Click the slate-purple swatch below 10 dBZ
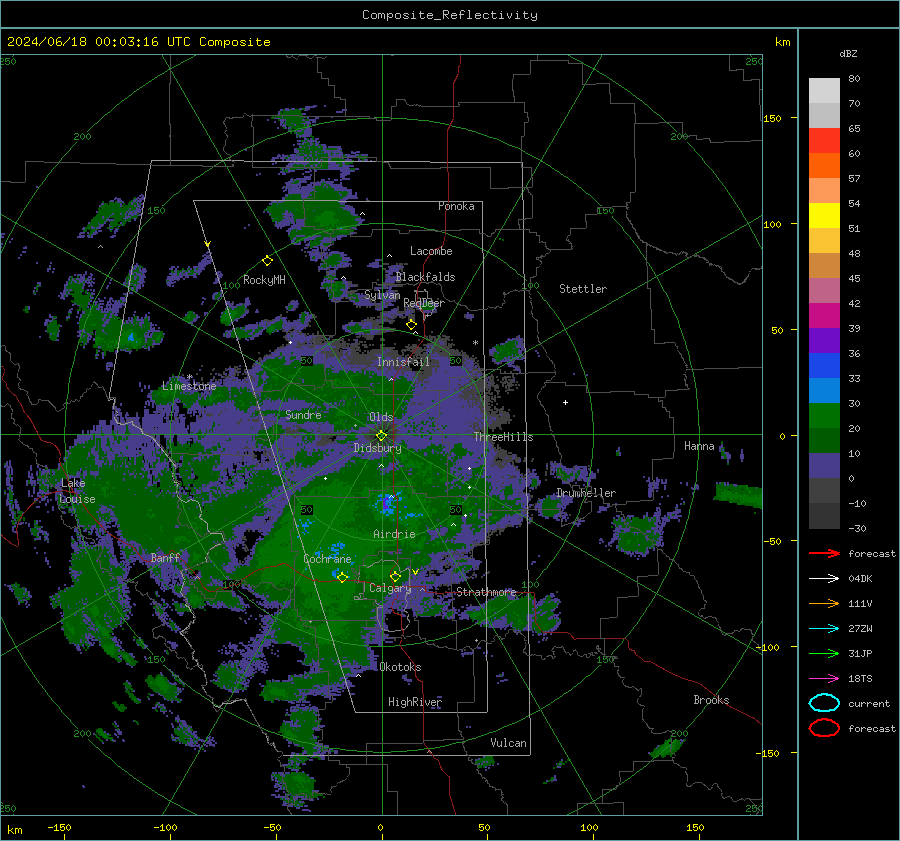This screenshot has width=900, height=841. [824, 466]
